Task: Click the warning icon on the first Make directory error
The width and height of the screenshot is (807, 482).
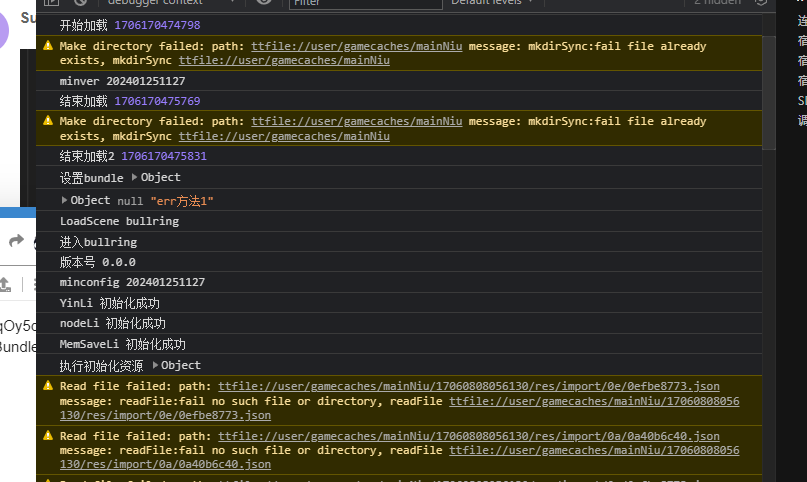Action: point(47,46)
